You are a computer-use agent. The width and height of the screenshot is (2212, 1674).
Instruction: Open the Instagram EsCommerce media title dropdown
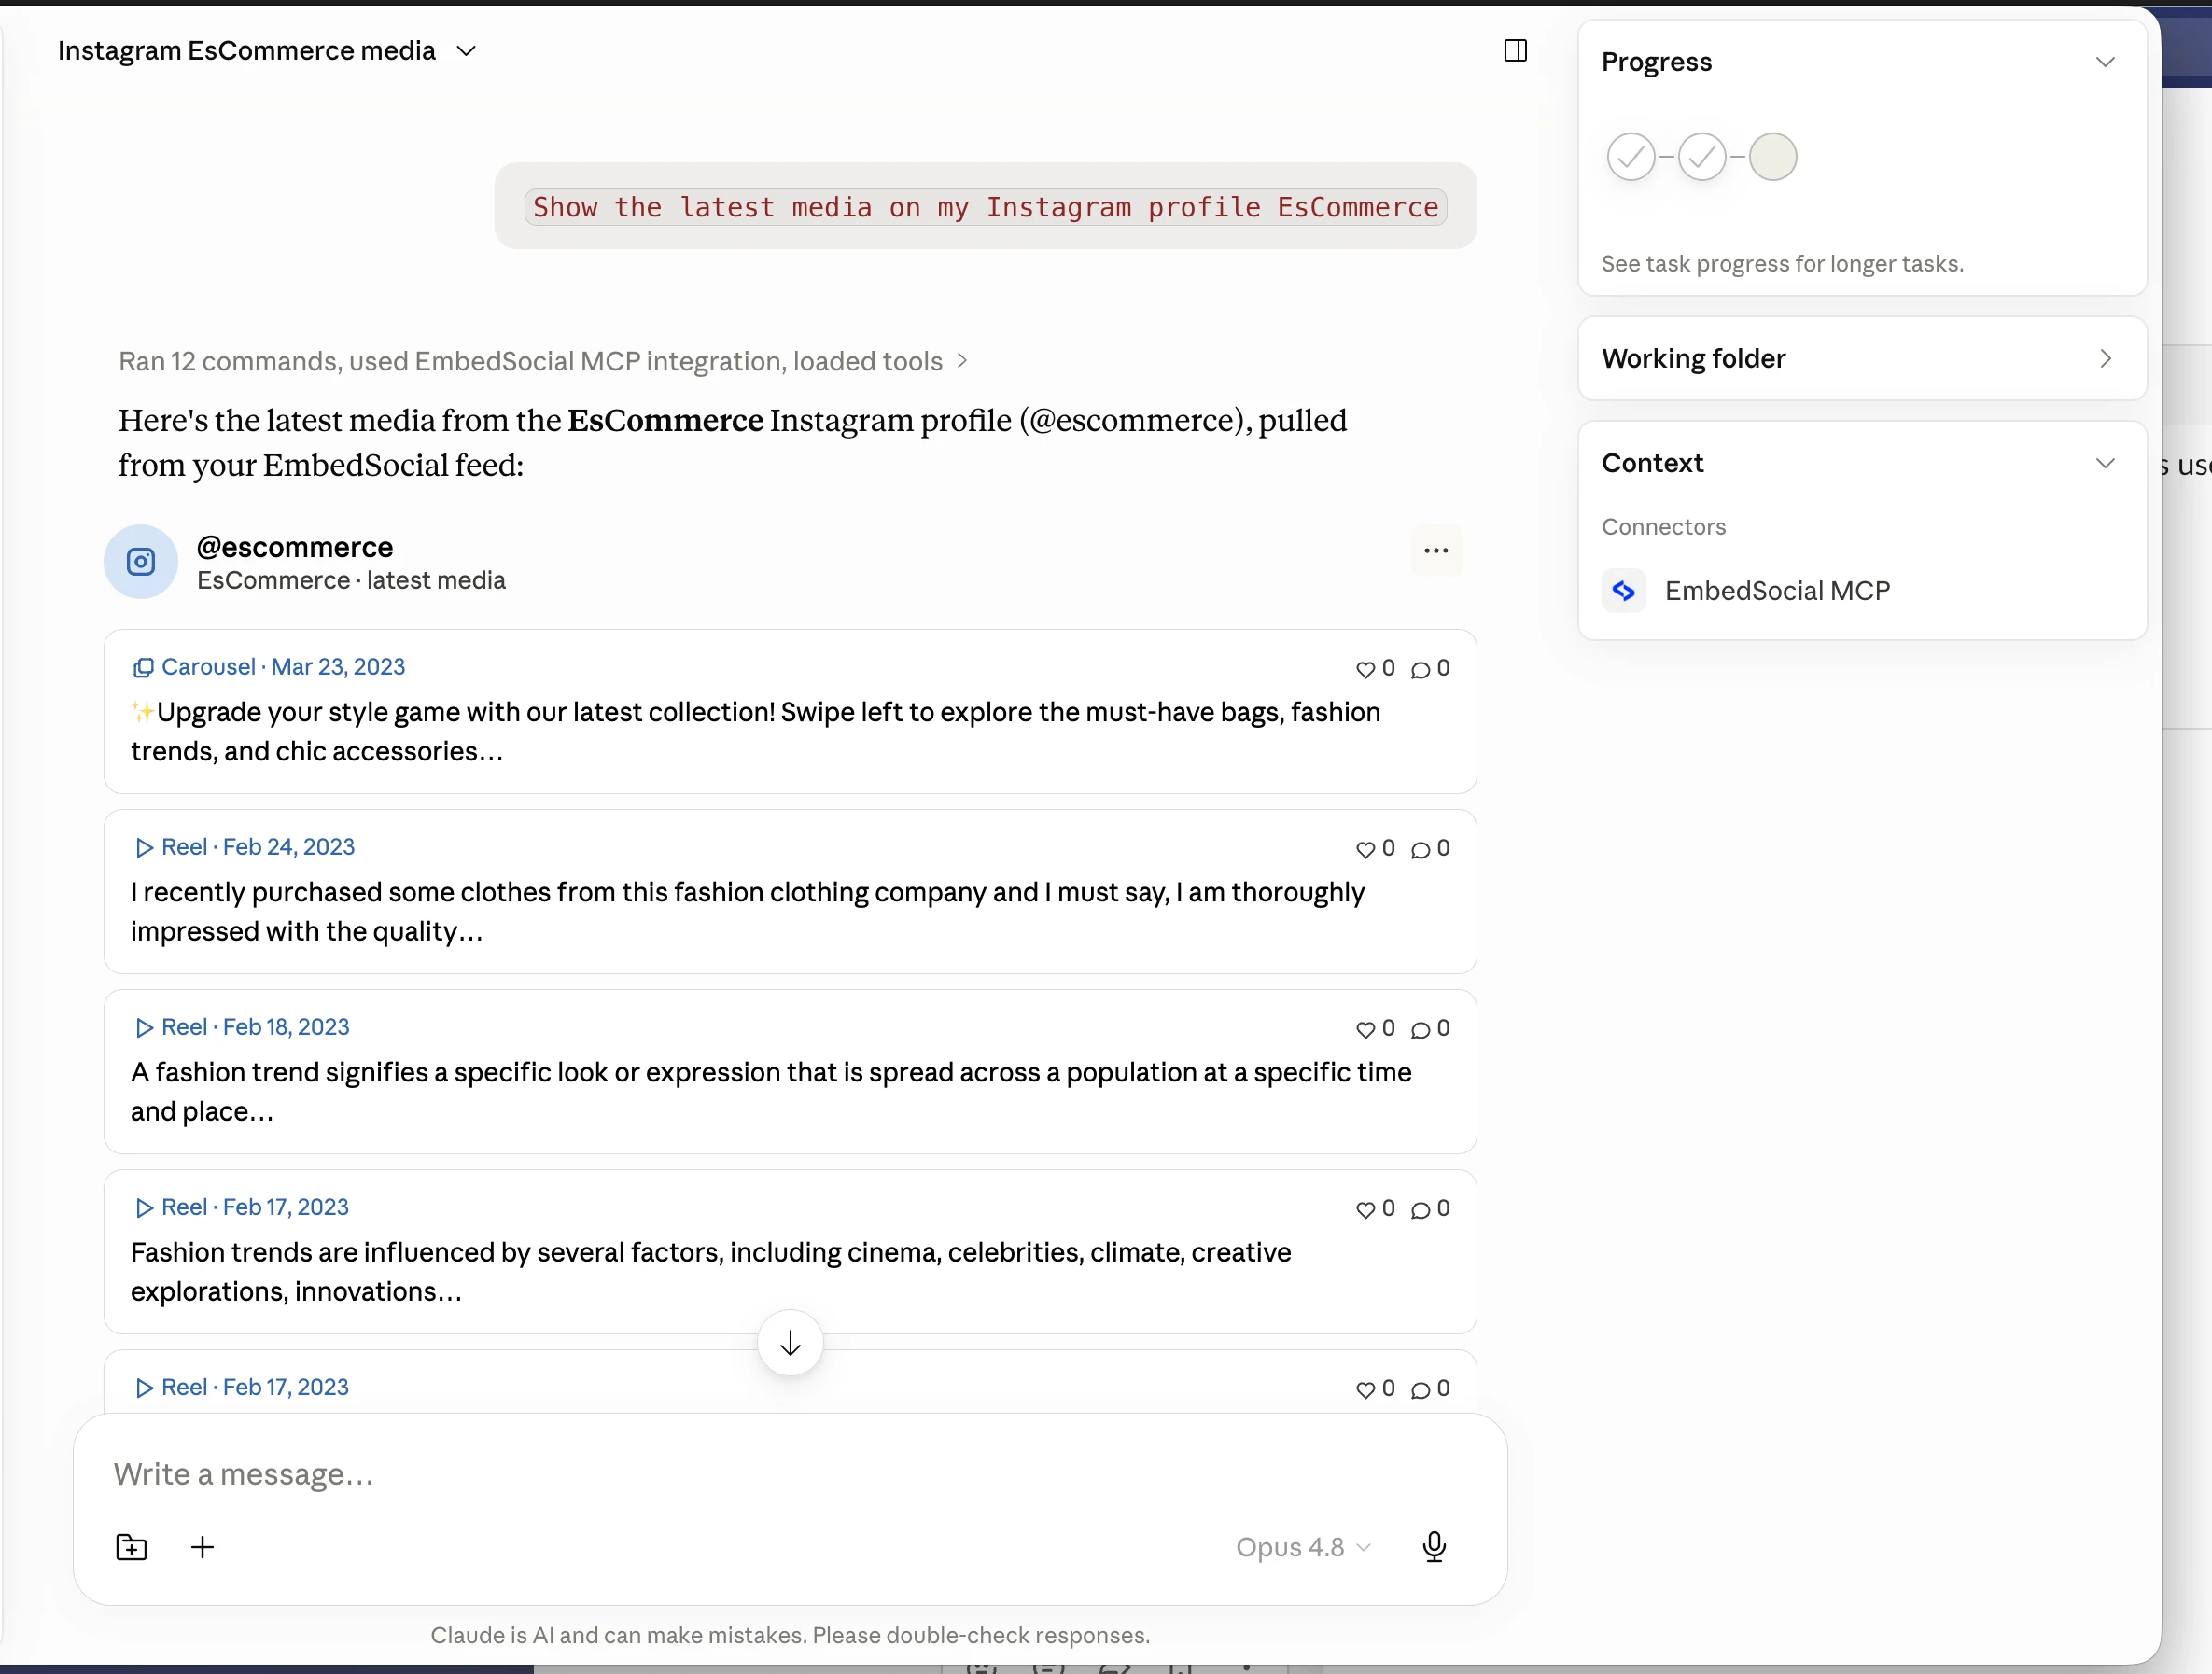(x=266, y=50)
